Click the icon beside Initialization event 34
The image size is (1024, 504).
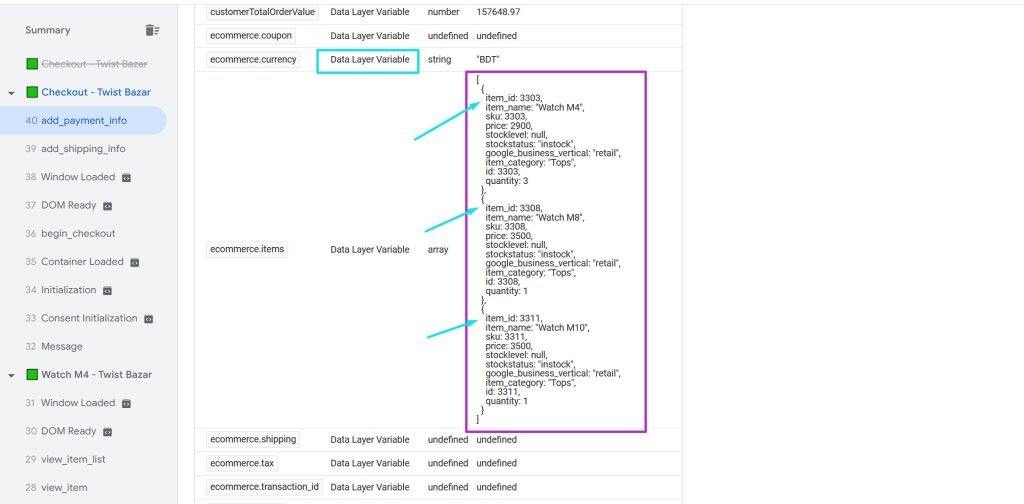(x=107, y=290)
